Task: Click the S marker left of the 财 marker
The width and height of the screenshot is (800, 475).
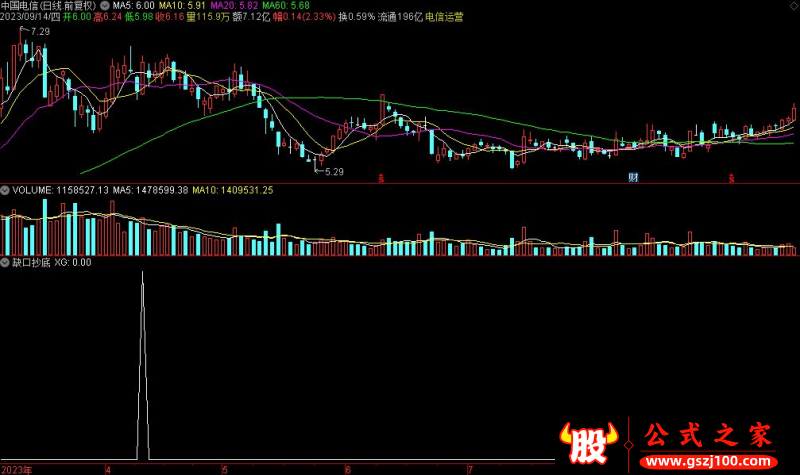Action: pos(381,179)
